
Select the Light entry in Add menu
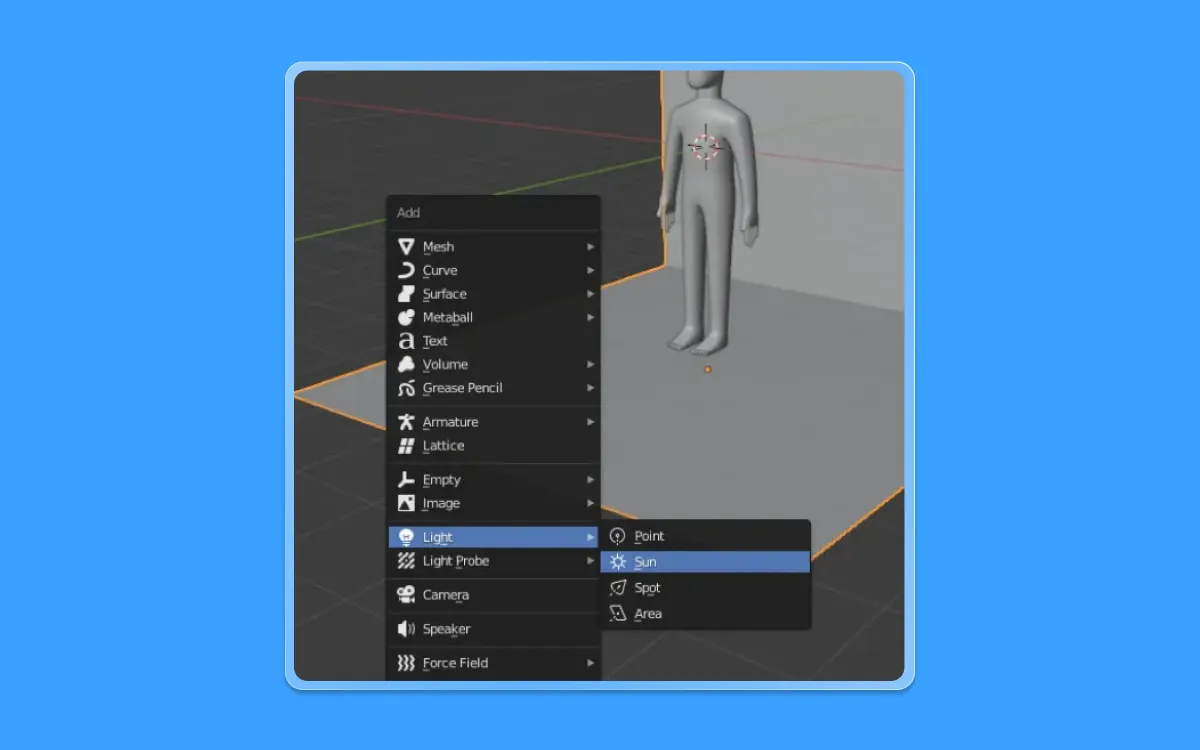tap(494, 537)
